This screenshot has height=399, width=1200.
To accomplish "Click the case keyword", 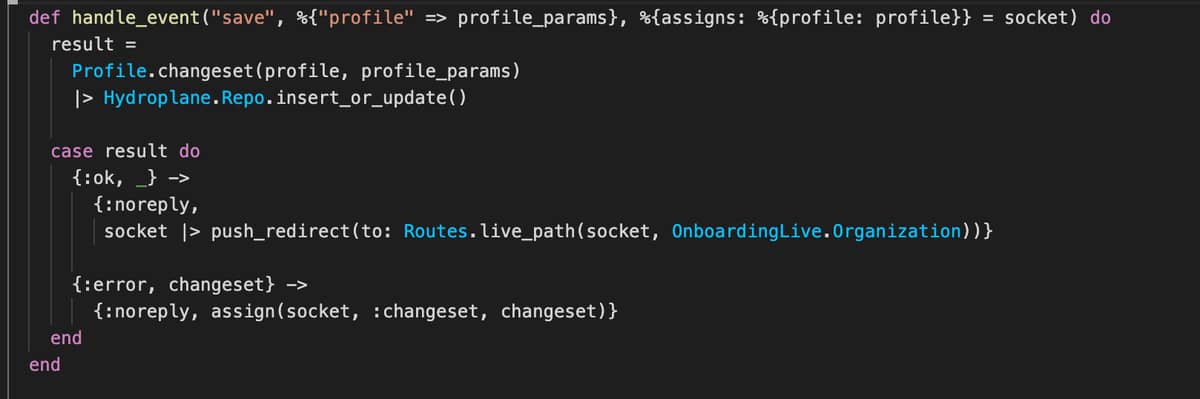I will pyautogui.click(x=72, y=151).
